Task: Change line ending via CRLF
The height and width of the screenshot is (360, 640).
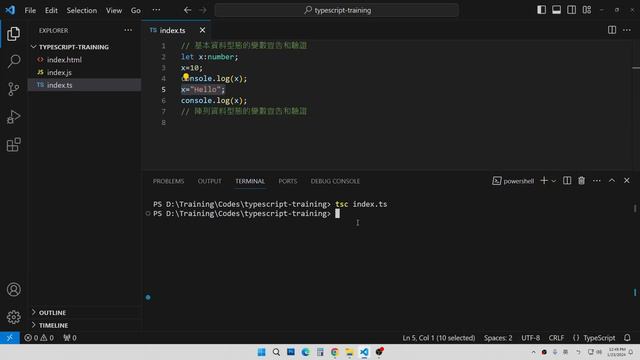Action: (556, 338)
